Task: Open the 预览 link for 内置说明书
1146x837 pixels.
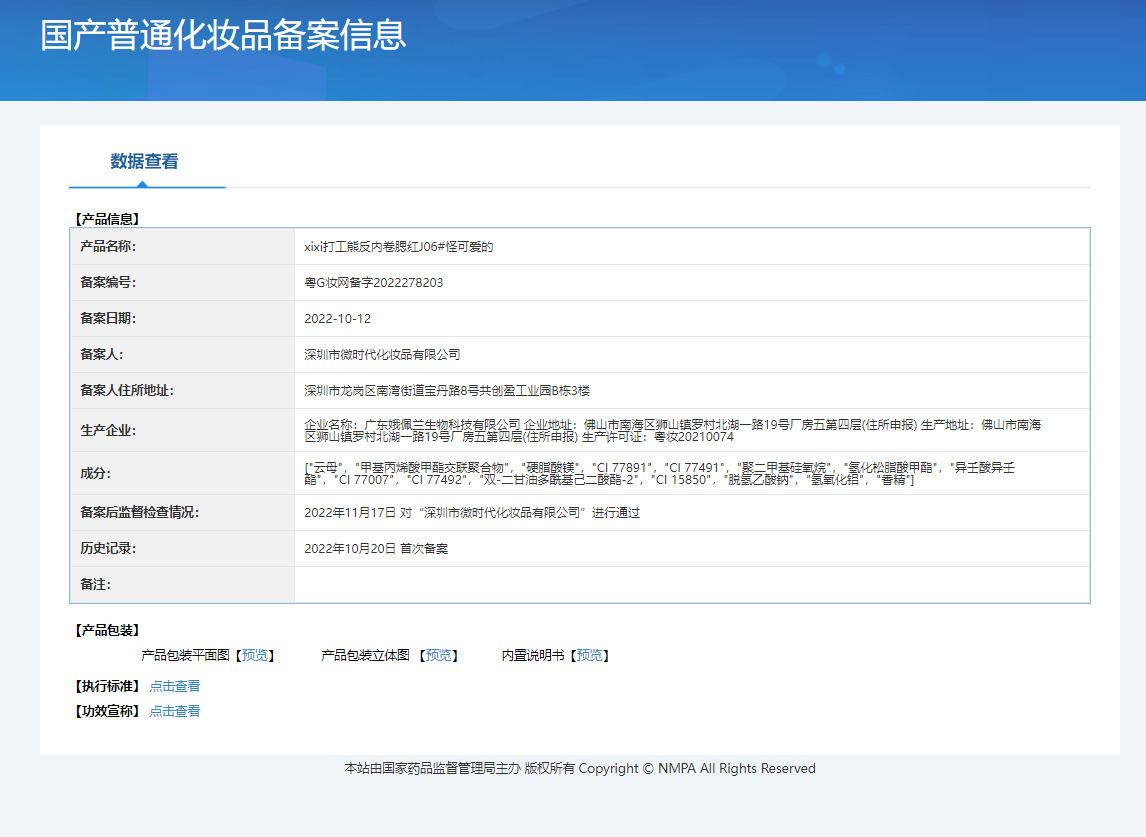Action: [589, 656]
